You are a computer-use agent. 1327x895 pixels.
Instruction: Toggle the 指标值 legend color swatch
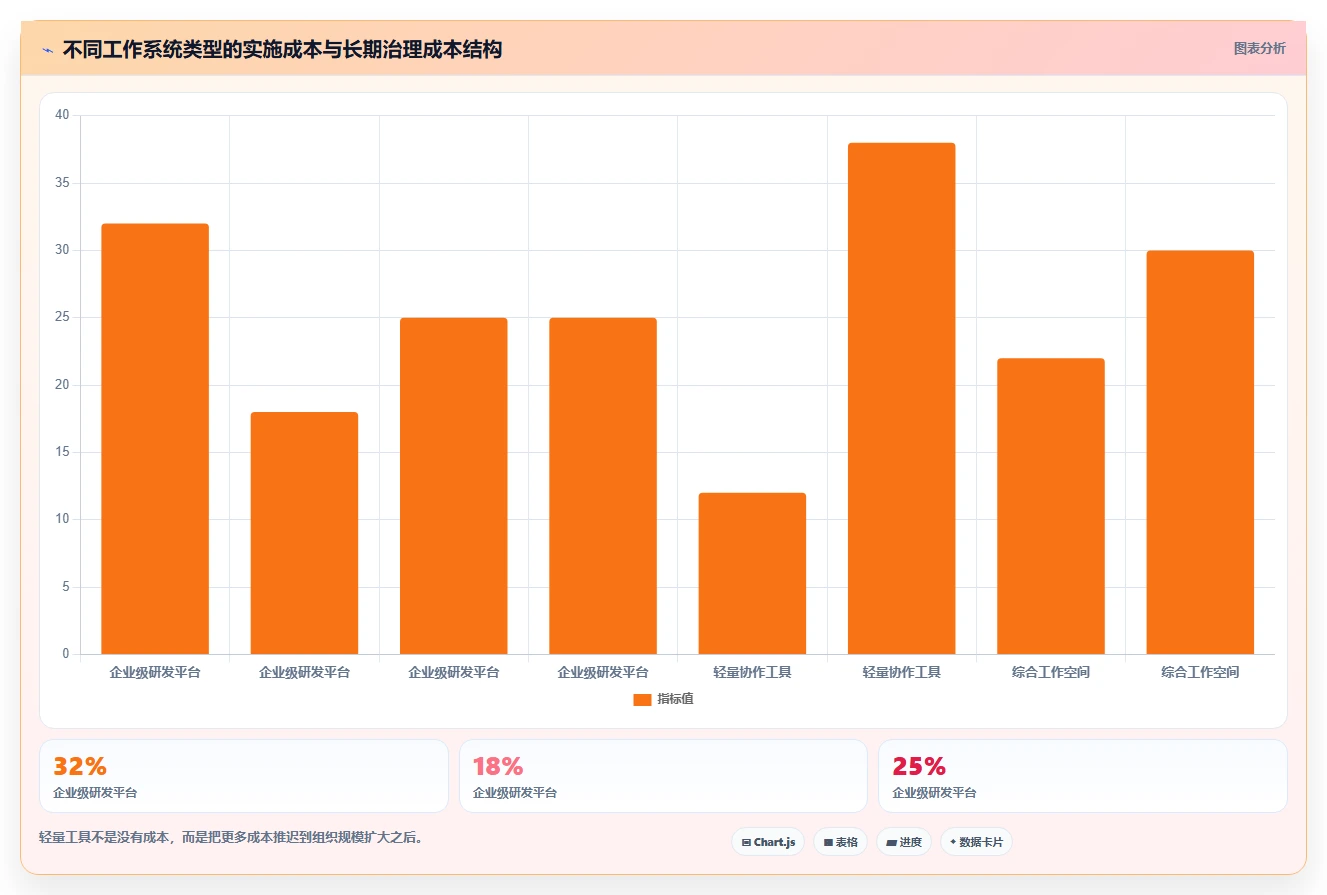click(x=642, y=699)
